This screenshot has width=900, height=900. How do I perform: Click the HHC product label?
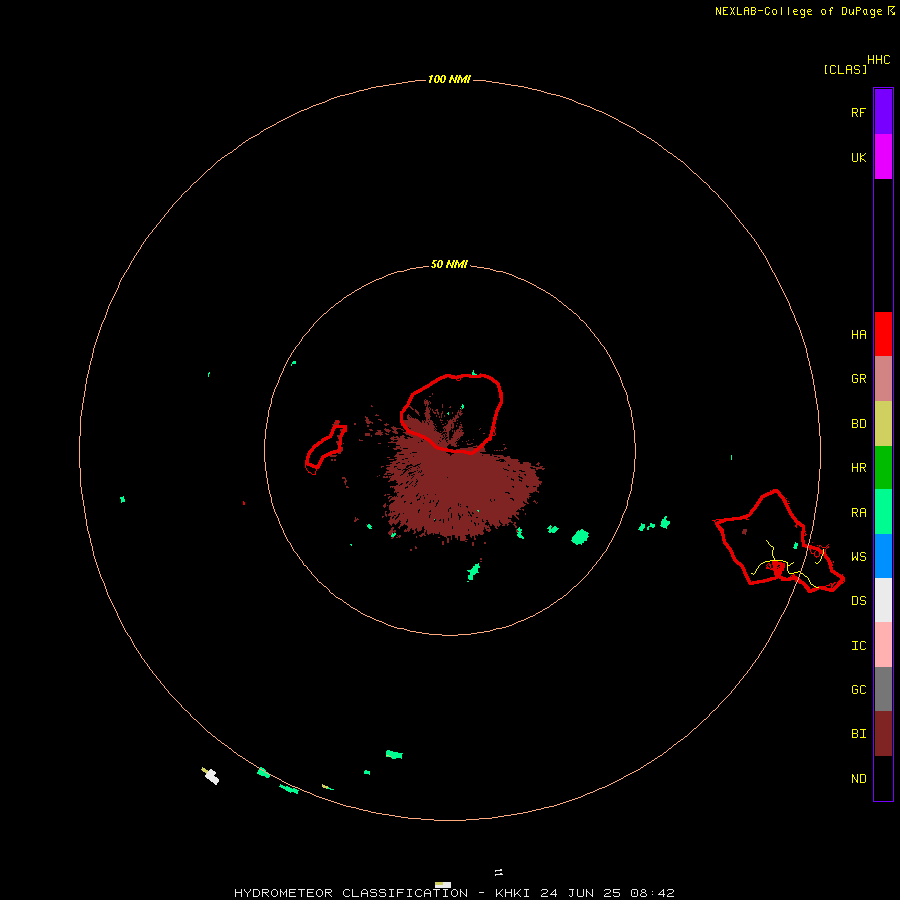pos(878,60)
